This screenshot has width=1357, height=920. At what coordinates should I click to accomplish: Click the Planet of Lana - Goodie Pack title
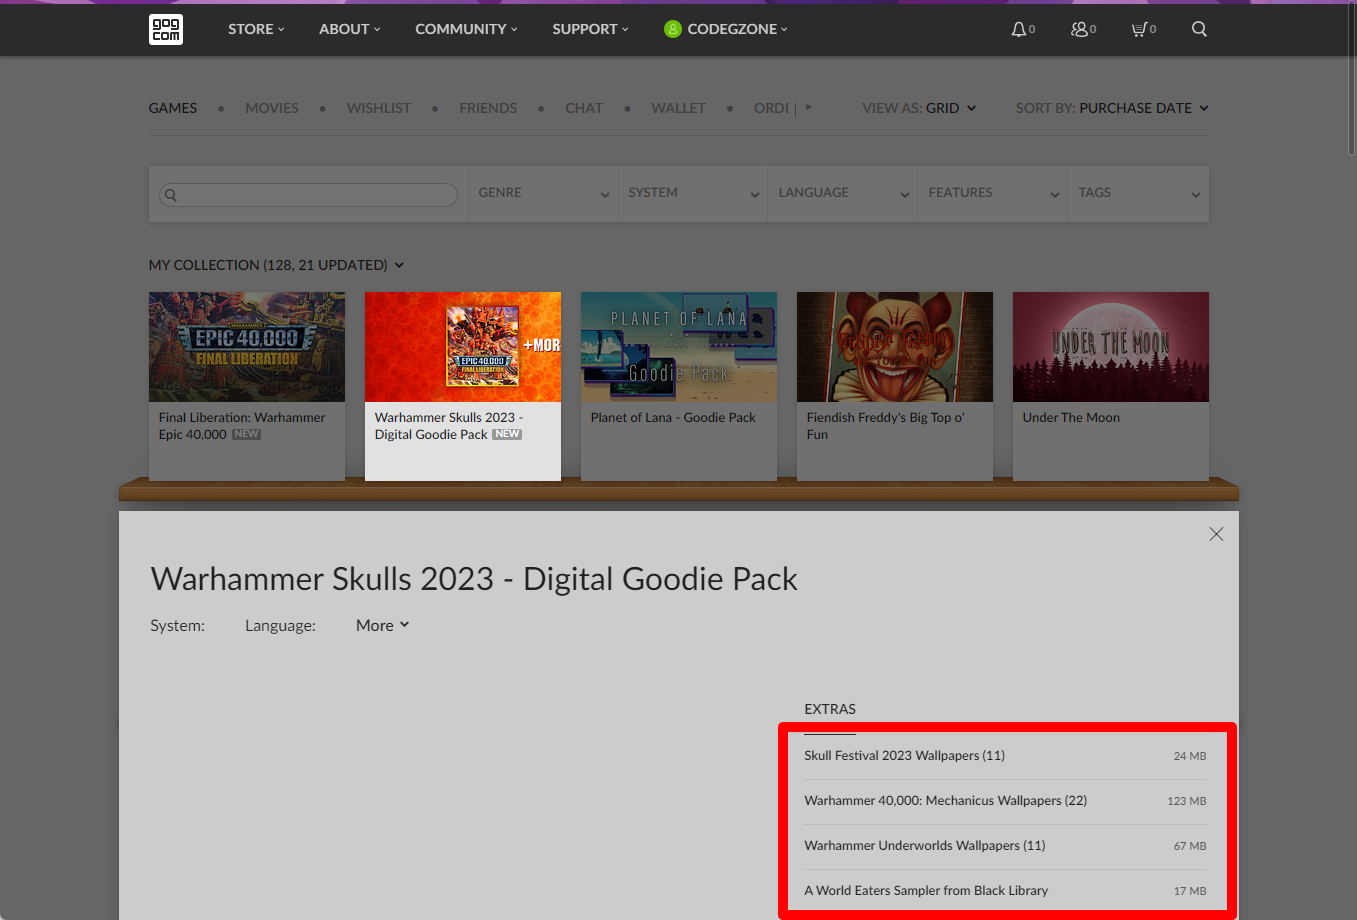(673, 418)
